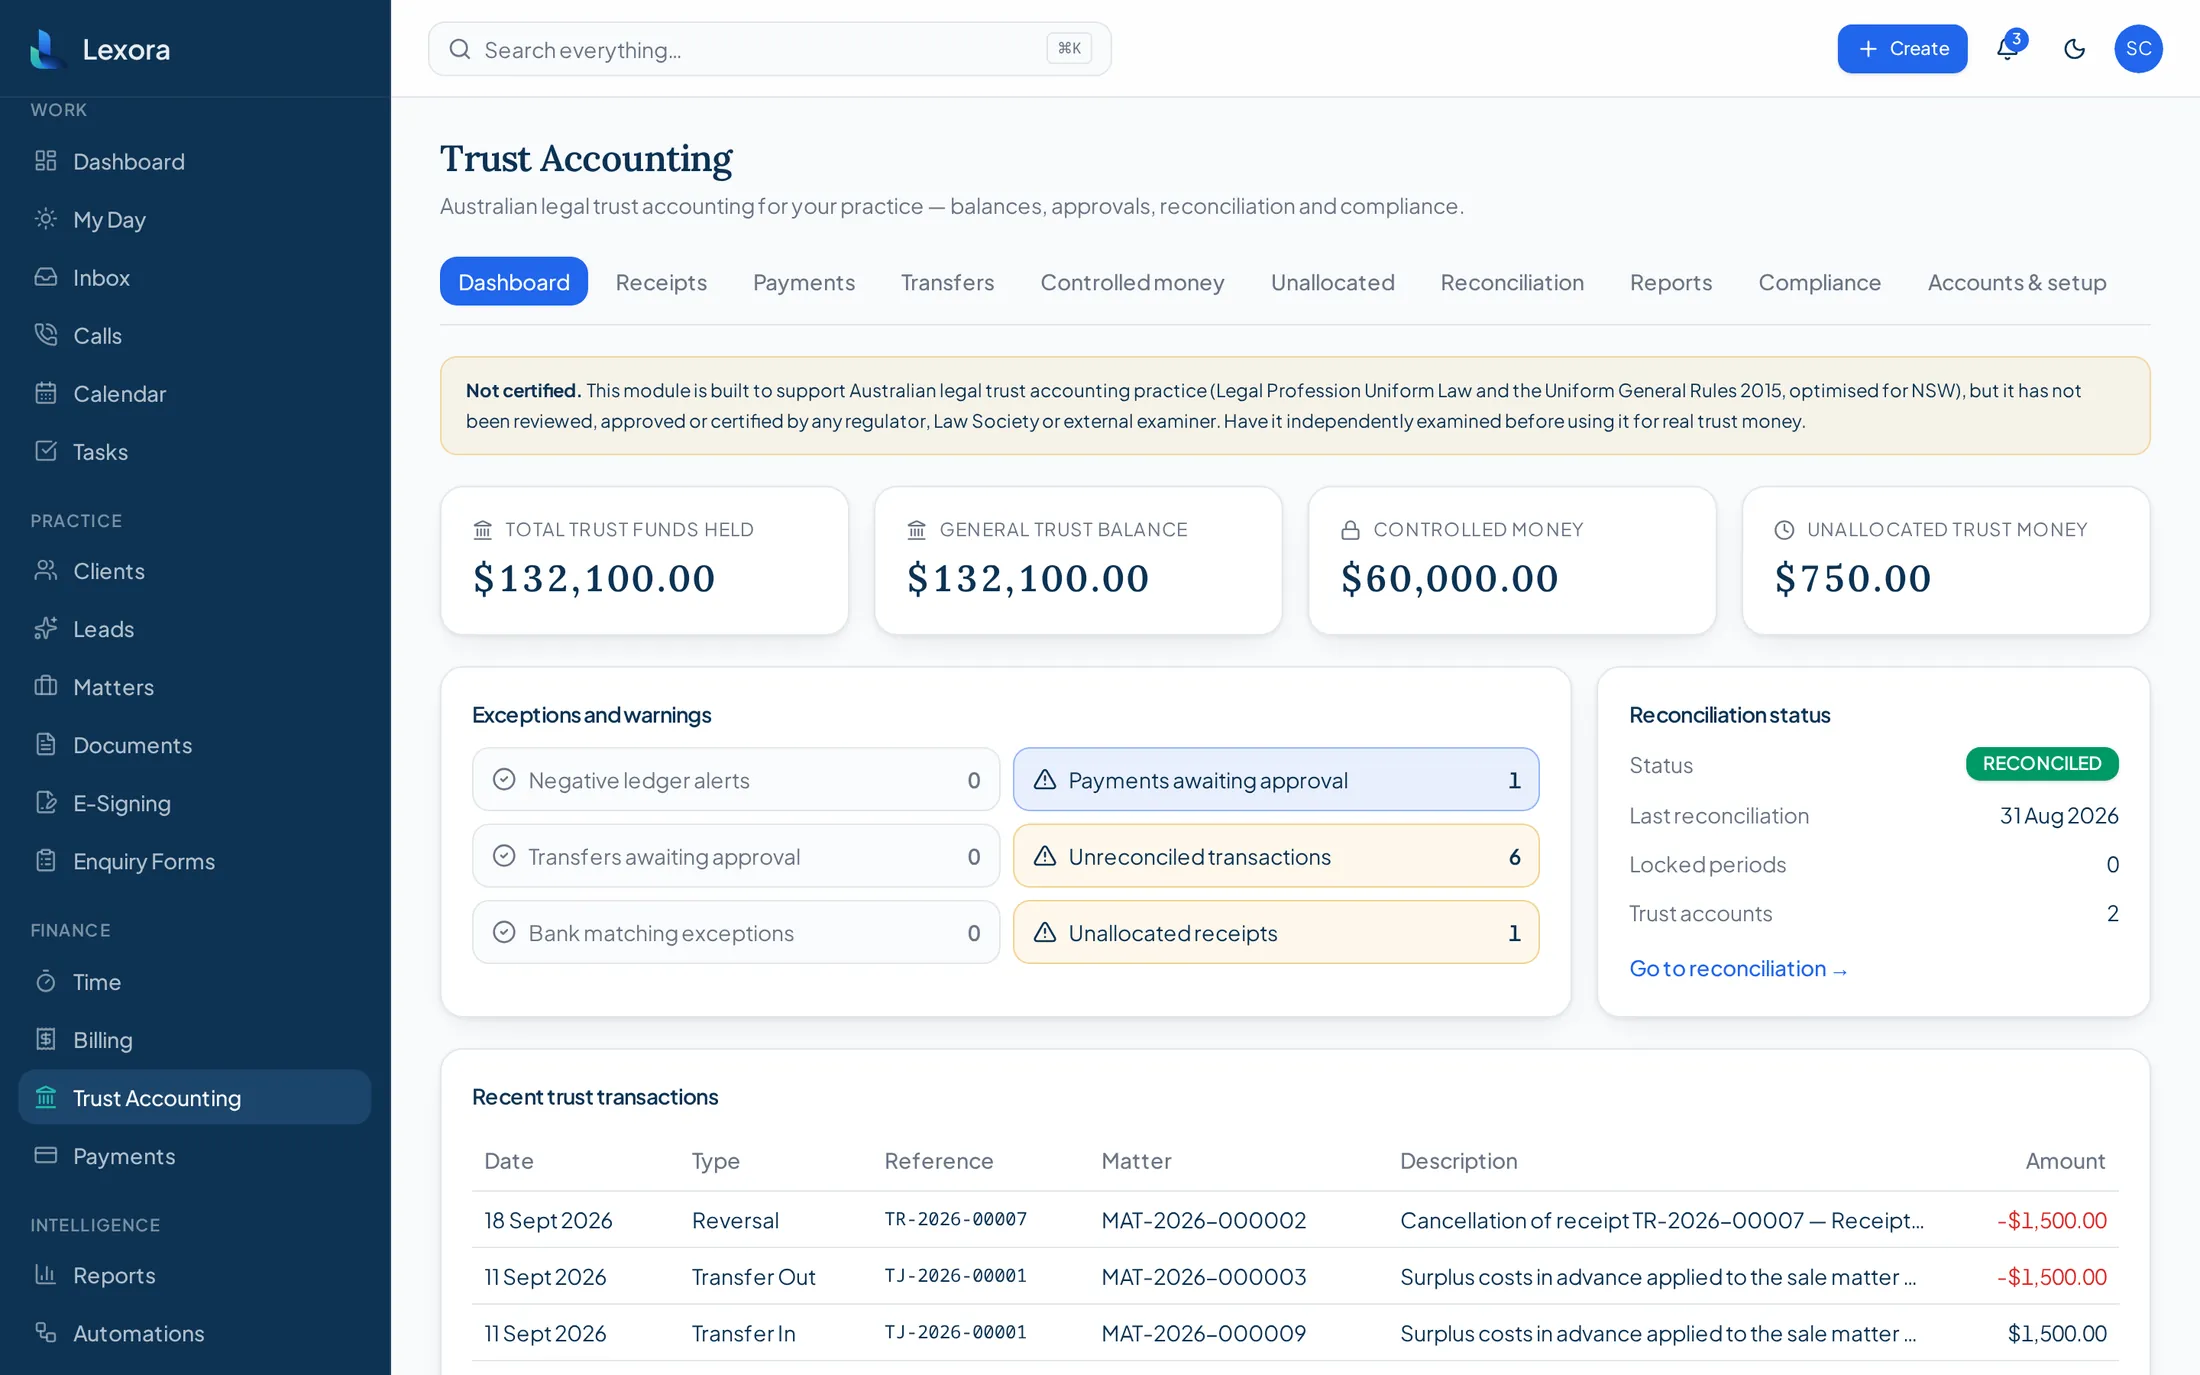Open the Compliance tab

1820,282
